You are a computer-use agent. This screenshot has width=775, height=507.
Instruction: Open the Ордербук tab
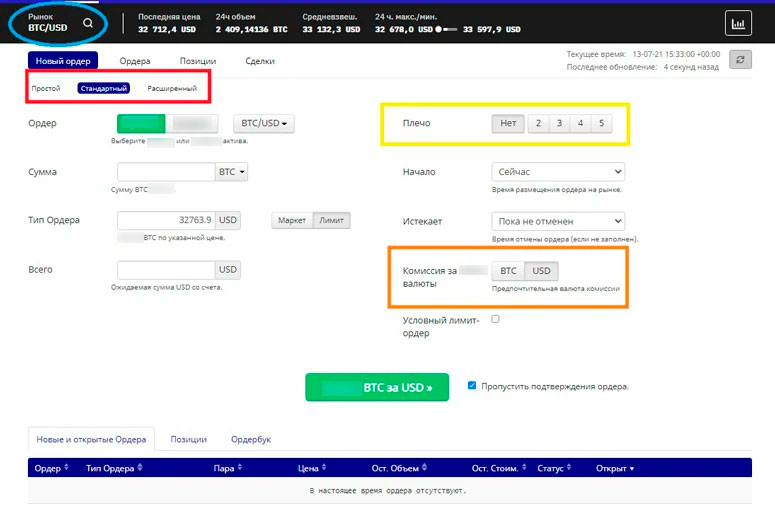250,439
